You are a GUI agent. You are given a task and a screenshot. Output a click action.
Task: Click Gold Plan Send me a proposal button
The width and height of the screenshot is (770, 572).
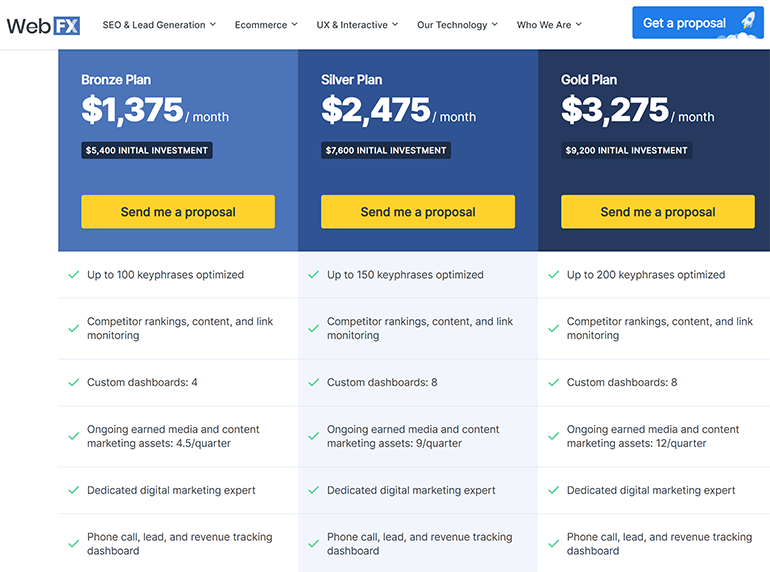click(x=657, y=212)
